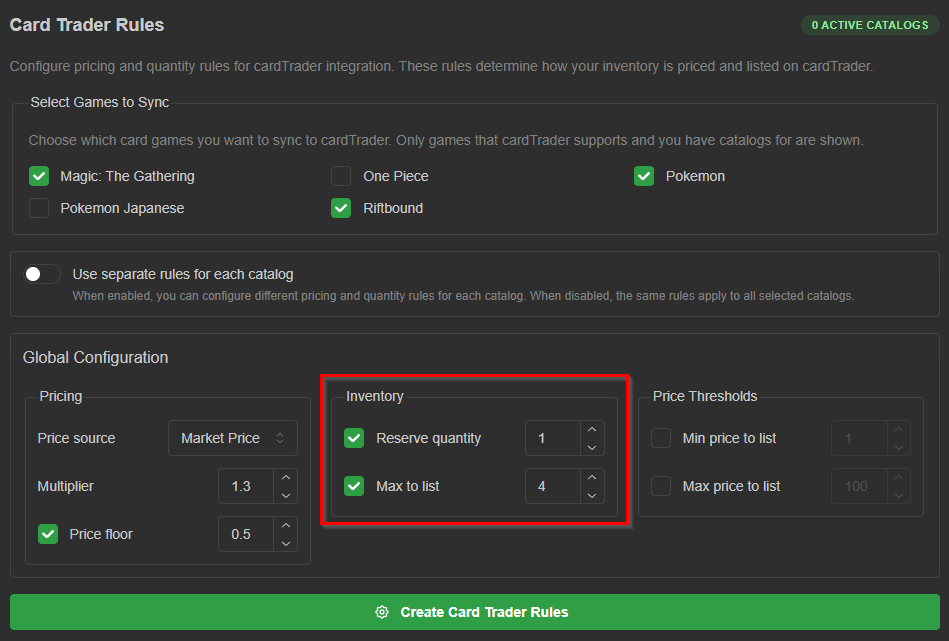This screenshot has height=641, width=949.
Task: Increase Reserve quantity using up arrow
Action: [592, 429]
